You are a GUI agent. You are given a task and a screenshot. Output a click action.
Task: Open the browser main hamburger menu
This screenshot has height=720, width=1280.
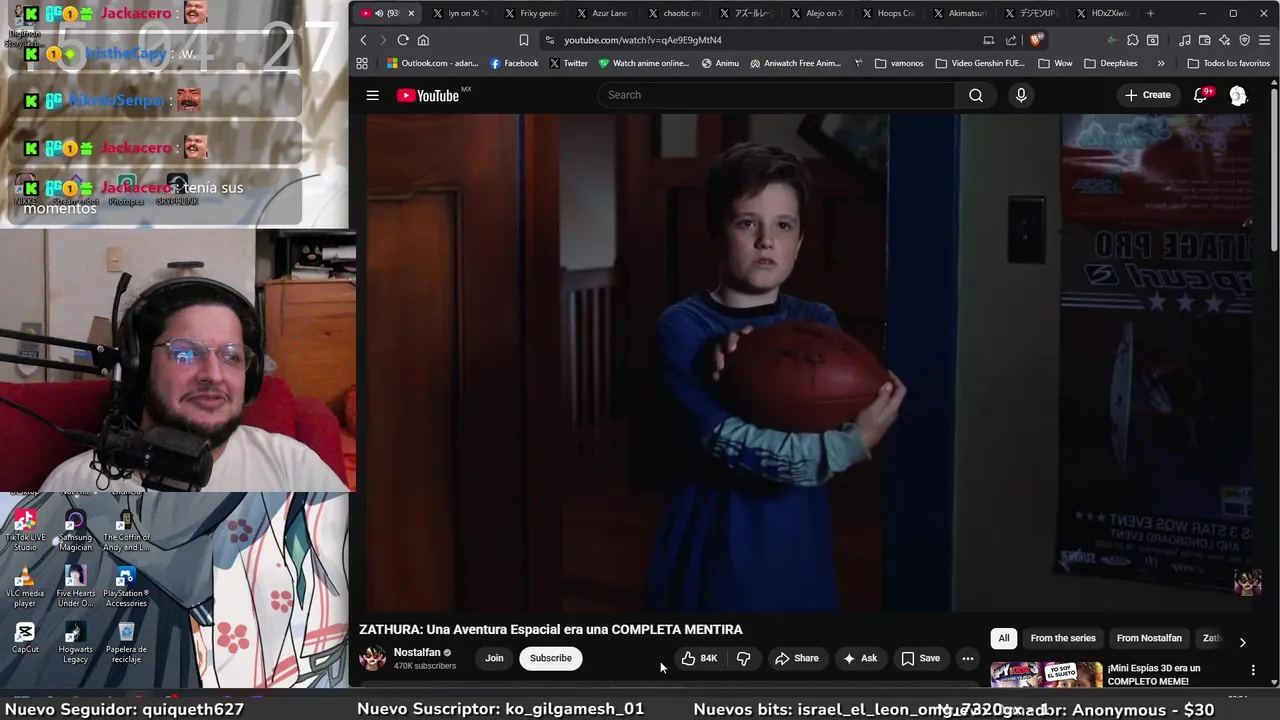1265,40
